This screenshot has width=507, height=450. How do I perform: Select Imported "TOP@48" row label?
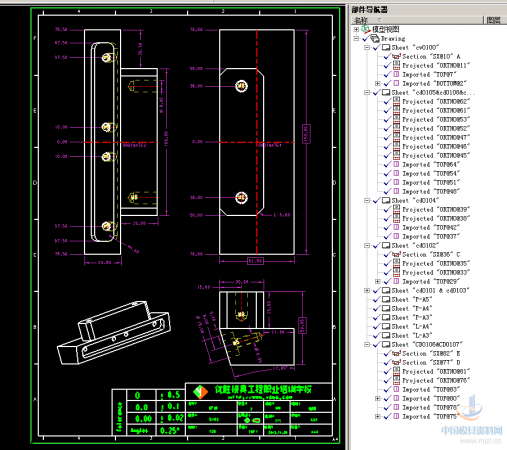pos(431,191)
